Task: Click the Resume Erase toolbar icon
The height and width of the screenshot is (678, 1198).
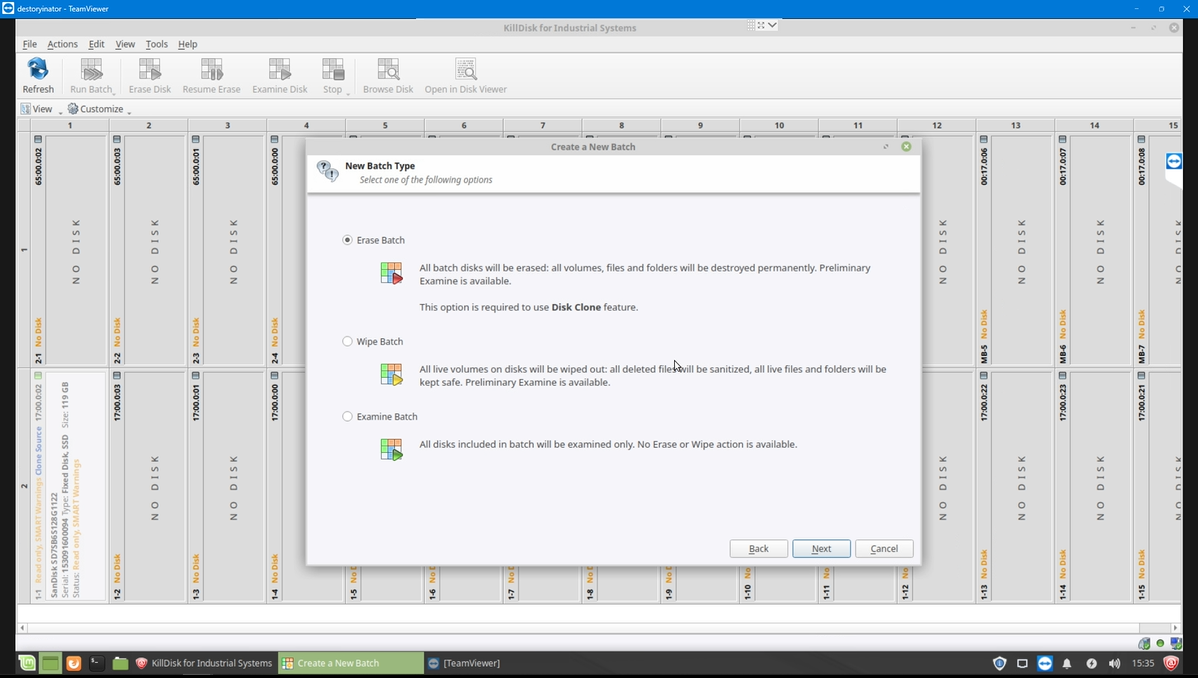Action: pos(212,70)
